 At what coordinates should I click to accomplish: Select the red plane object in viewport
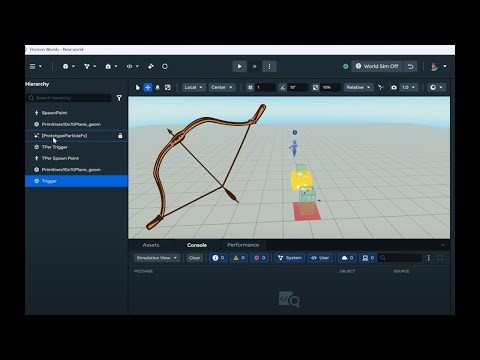pyautogui.click(x=307, y=211)
